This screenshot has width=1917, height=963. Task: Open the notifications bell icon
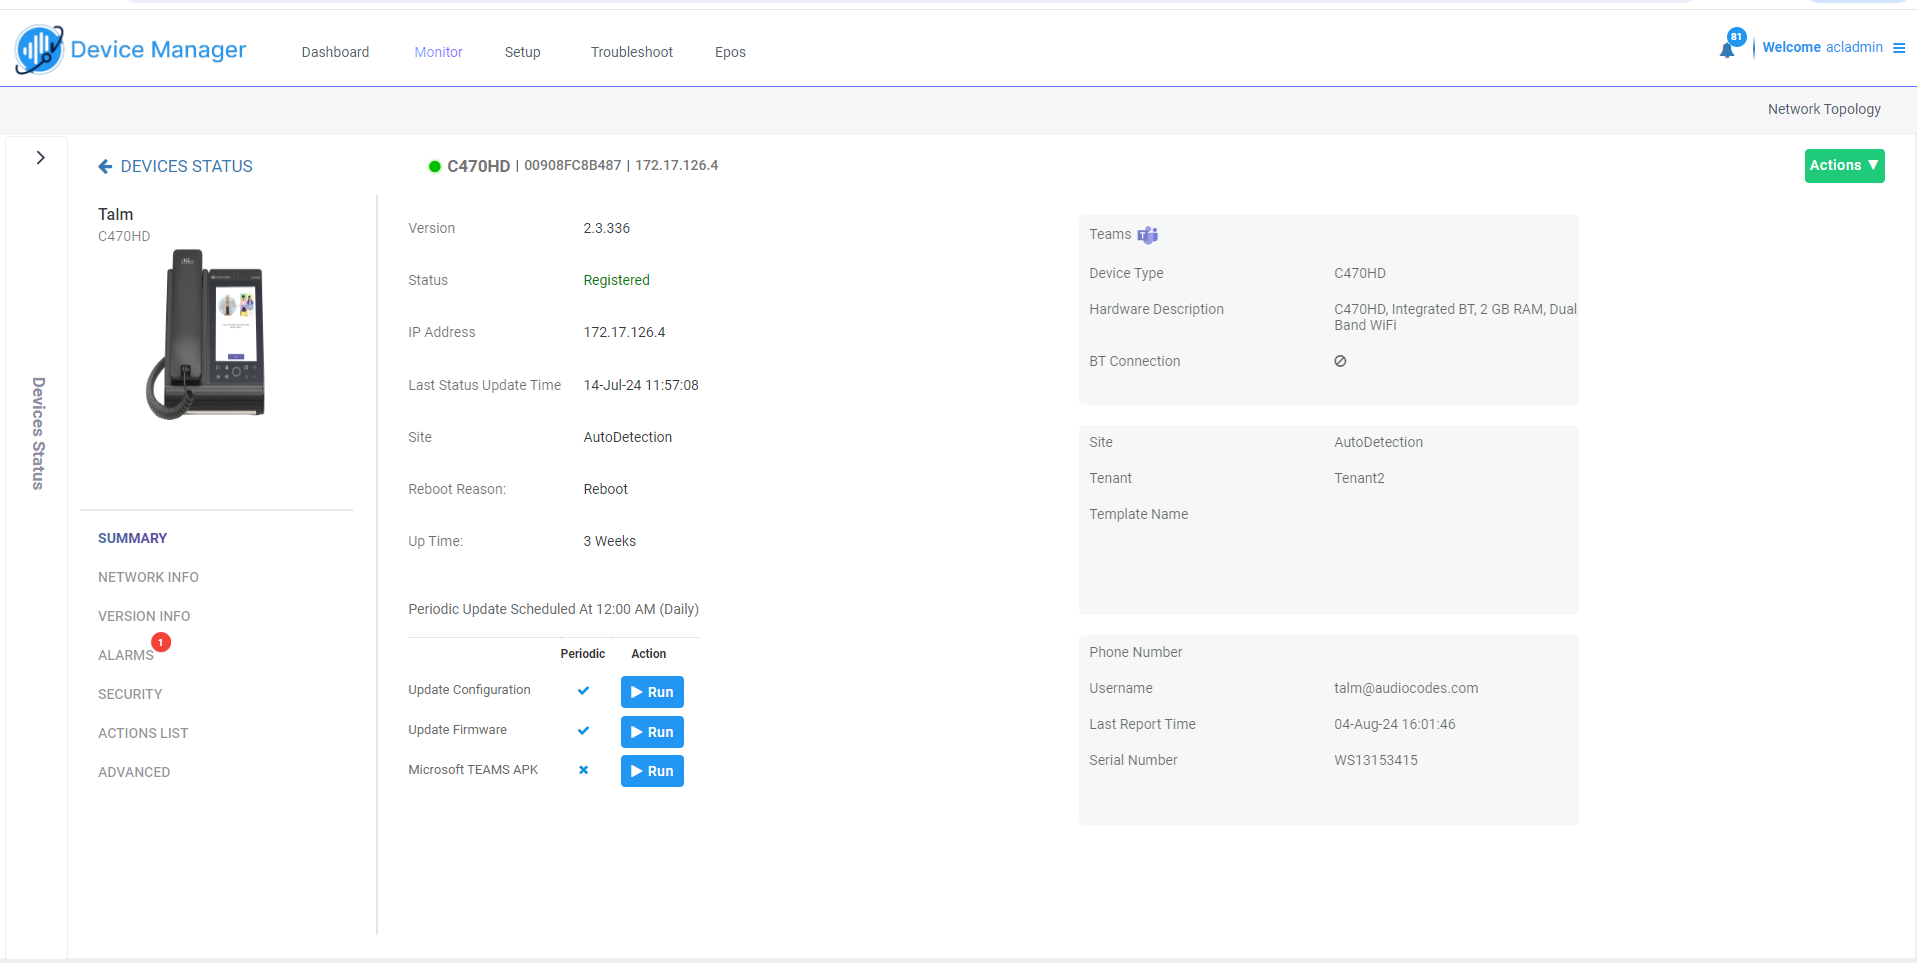pyautogui.click(x=1727, y=50)
